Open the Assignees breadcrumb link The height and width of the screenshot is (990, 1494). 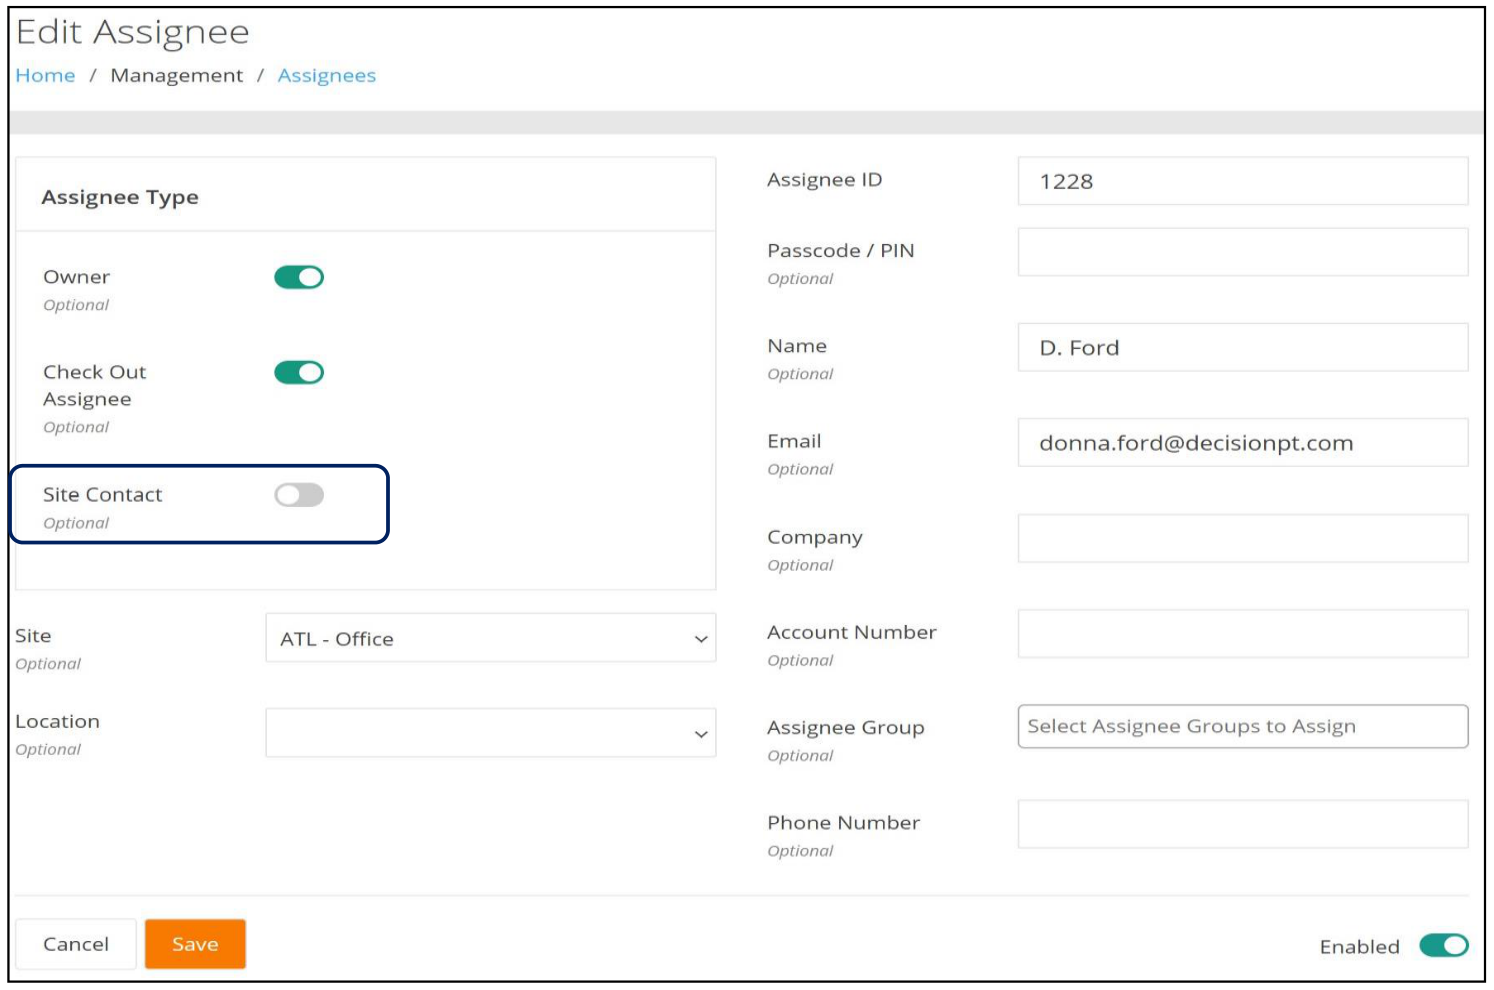(327, 75)
